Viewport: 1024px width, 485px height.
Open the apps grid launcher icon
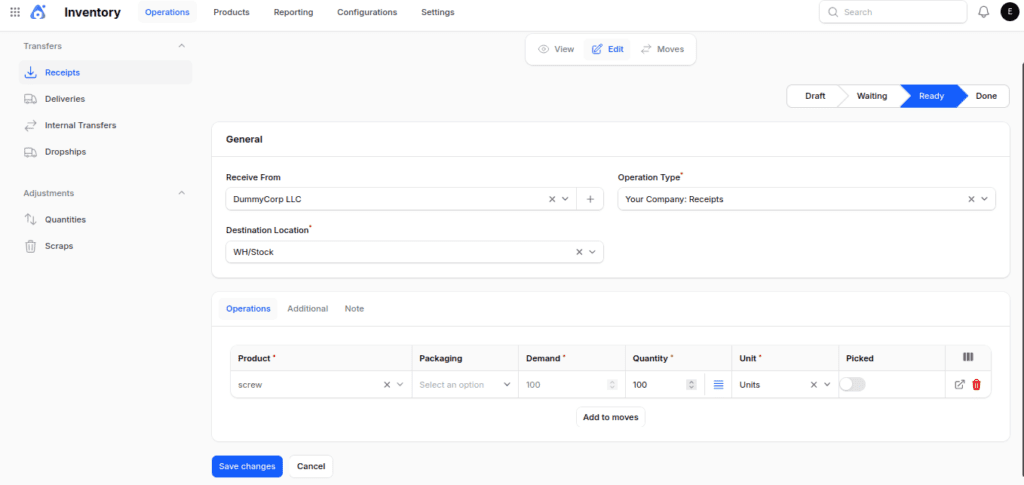[x=15, y=12]
